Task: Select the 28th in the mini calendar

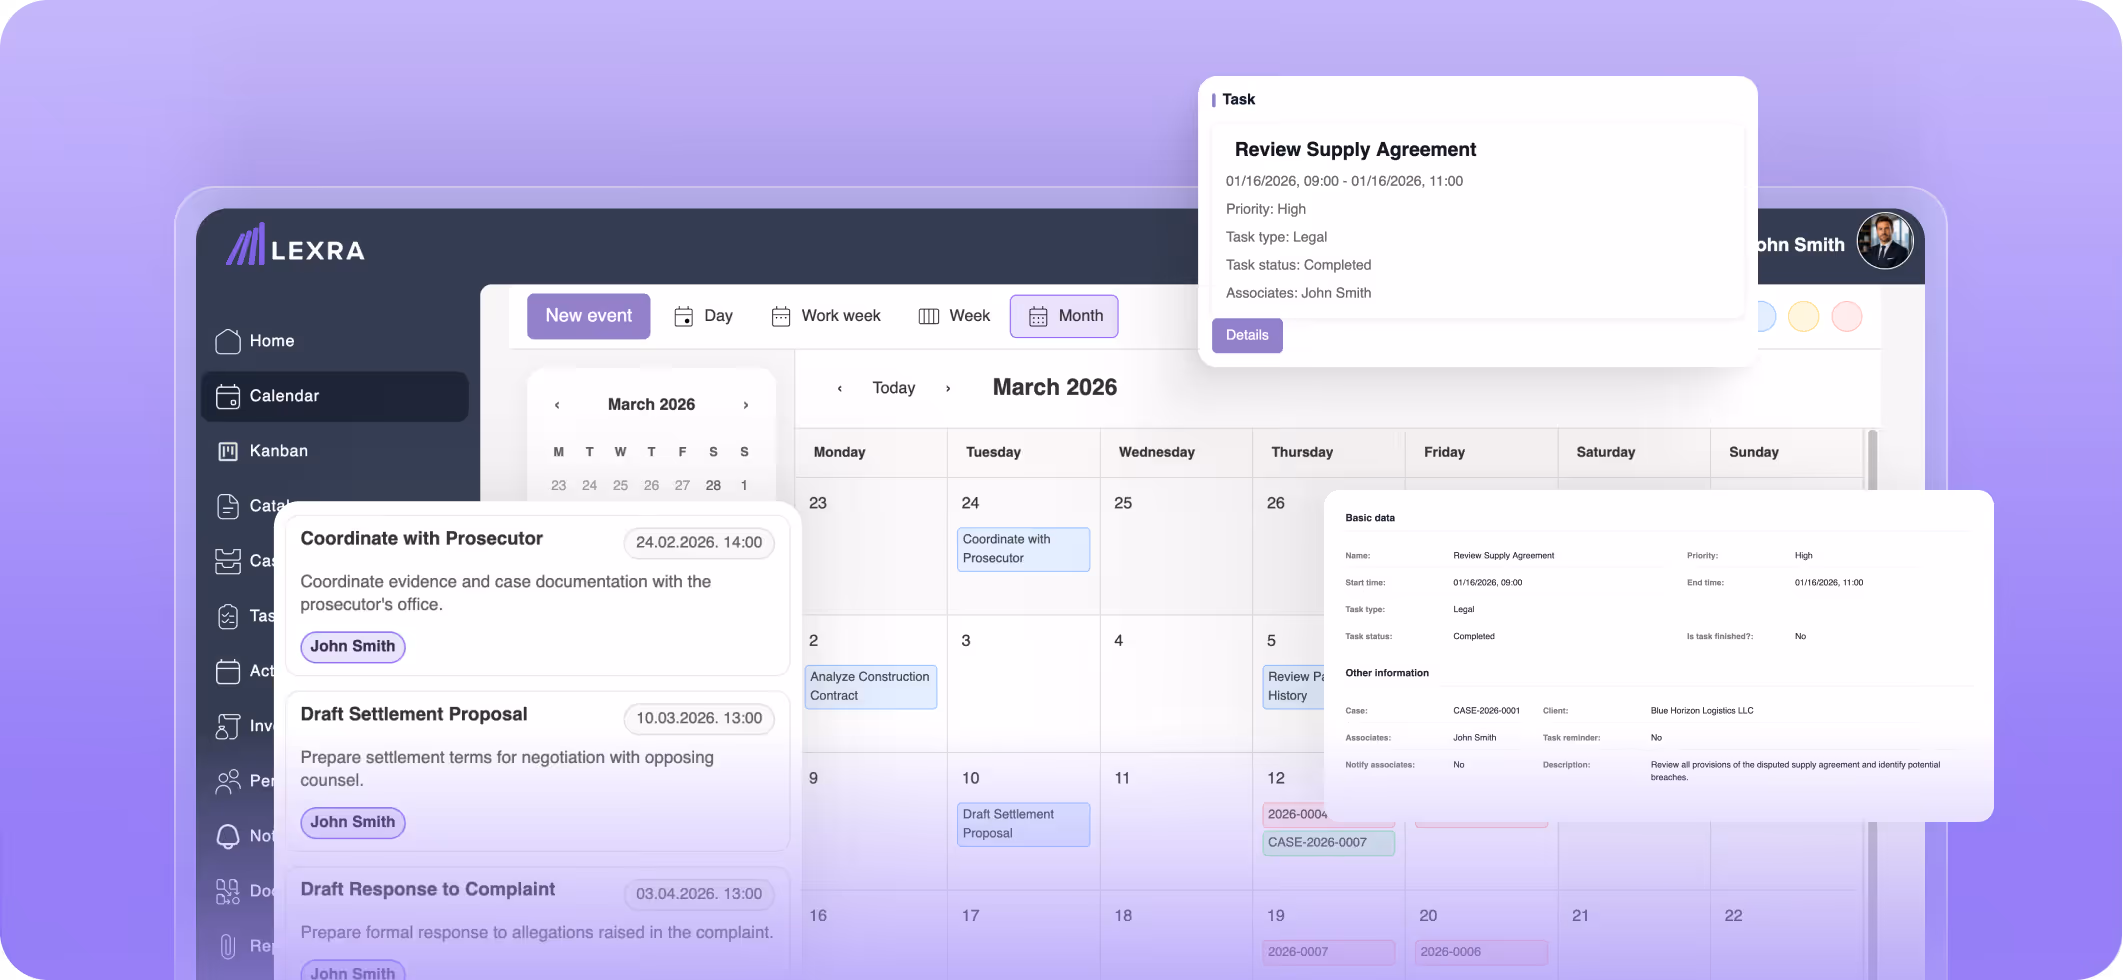Action: 713,486
